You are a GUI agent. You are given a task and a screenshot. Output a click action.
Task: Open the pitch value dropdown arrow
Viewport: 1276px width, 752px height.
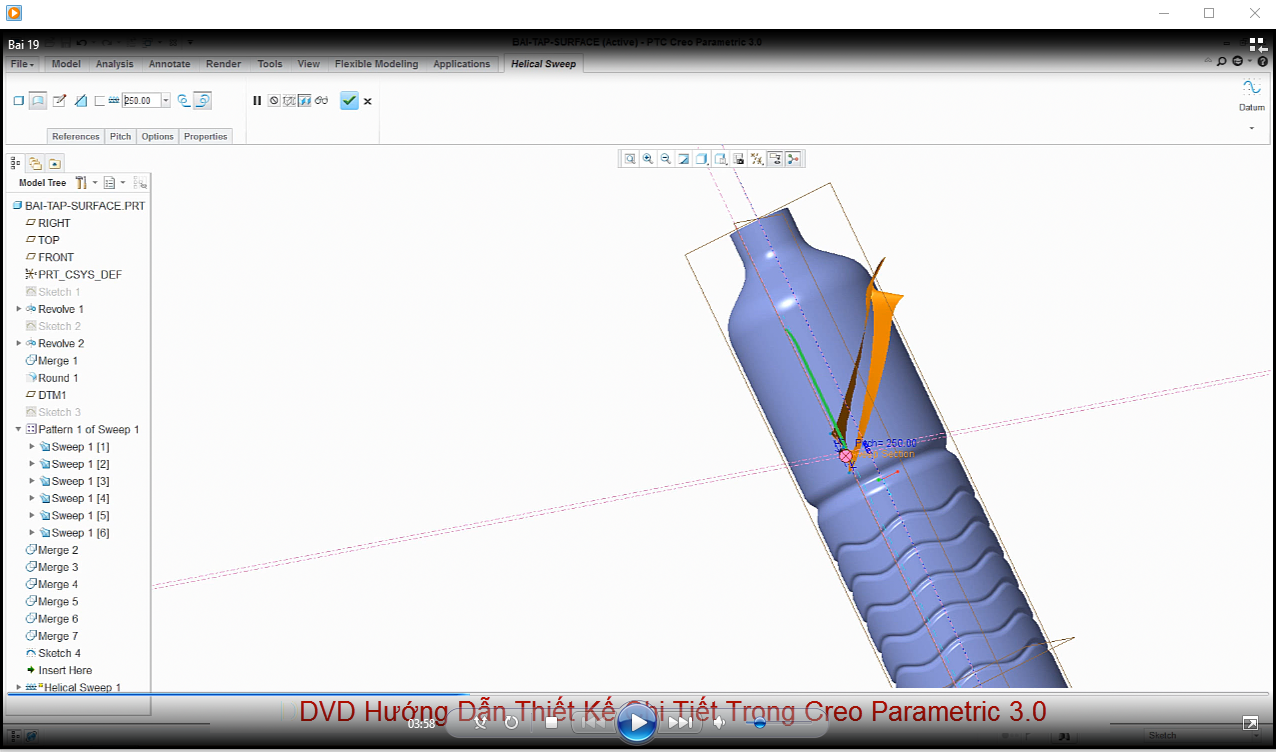tap(165, 100)
